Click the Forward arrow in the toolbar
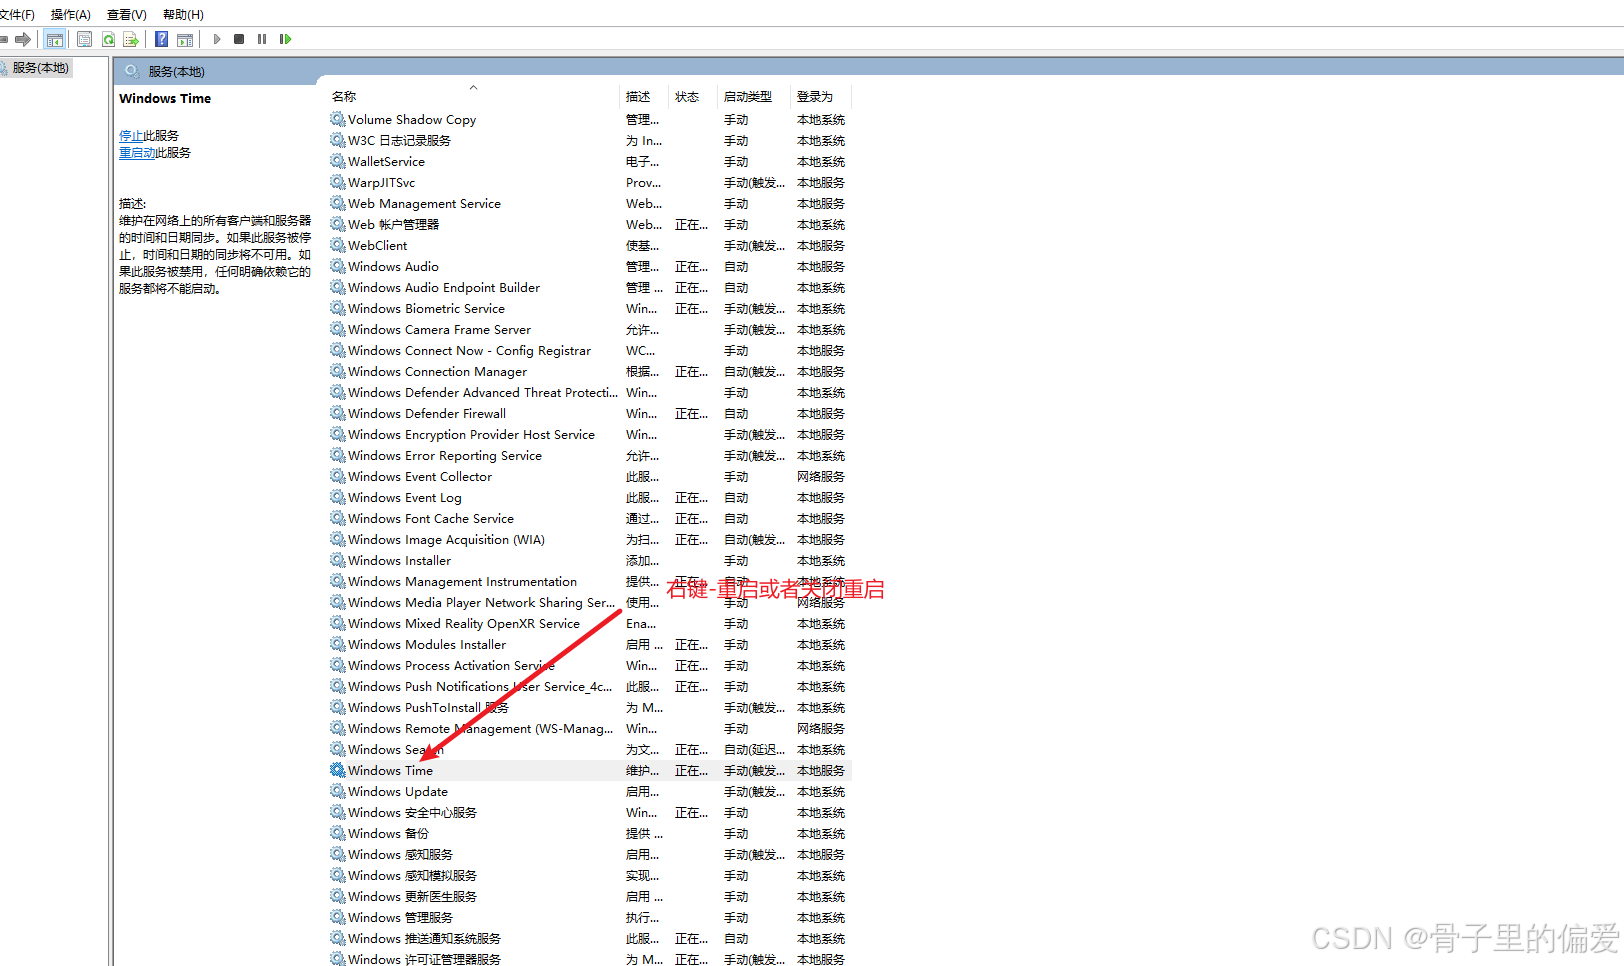This screenshot has width=1624, height=966. pyautogui.click(x=22, y=39)
